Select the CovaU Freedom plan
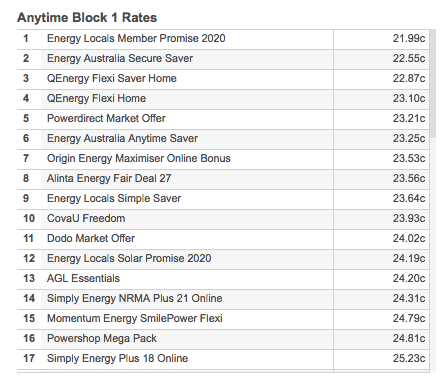 (223, 219)
